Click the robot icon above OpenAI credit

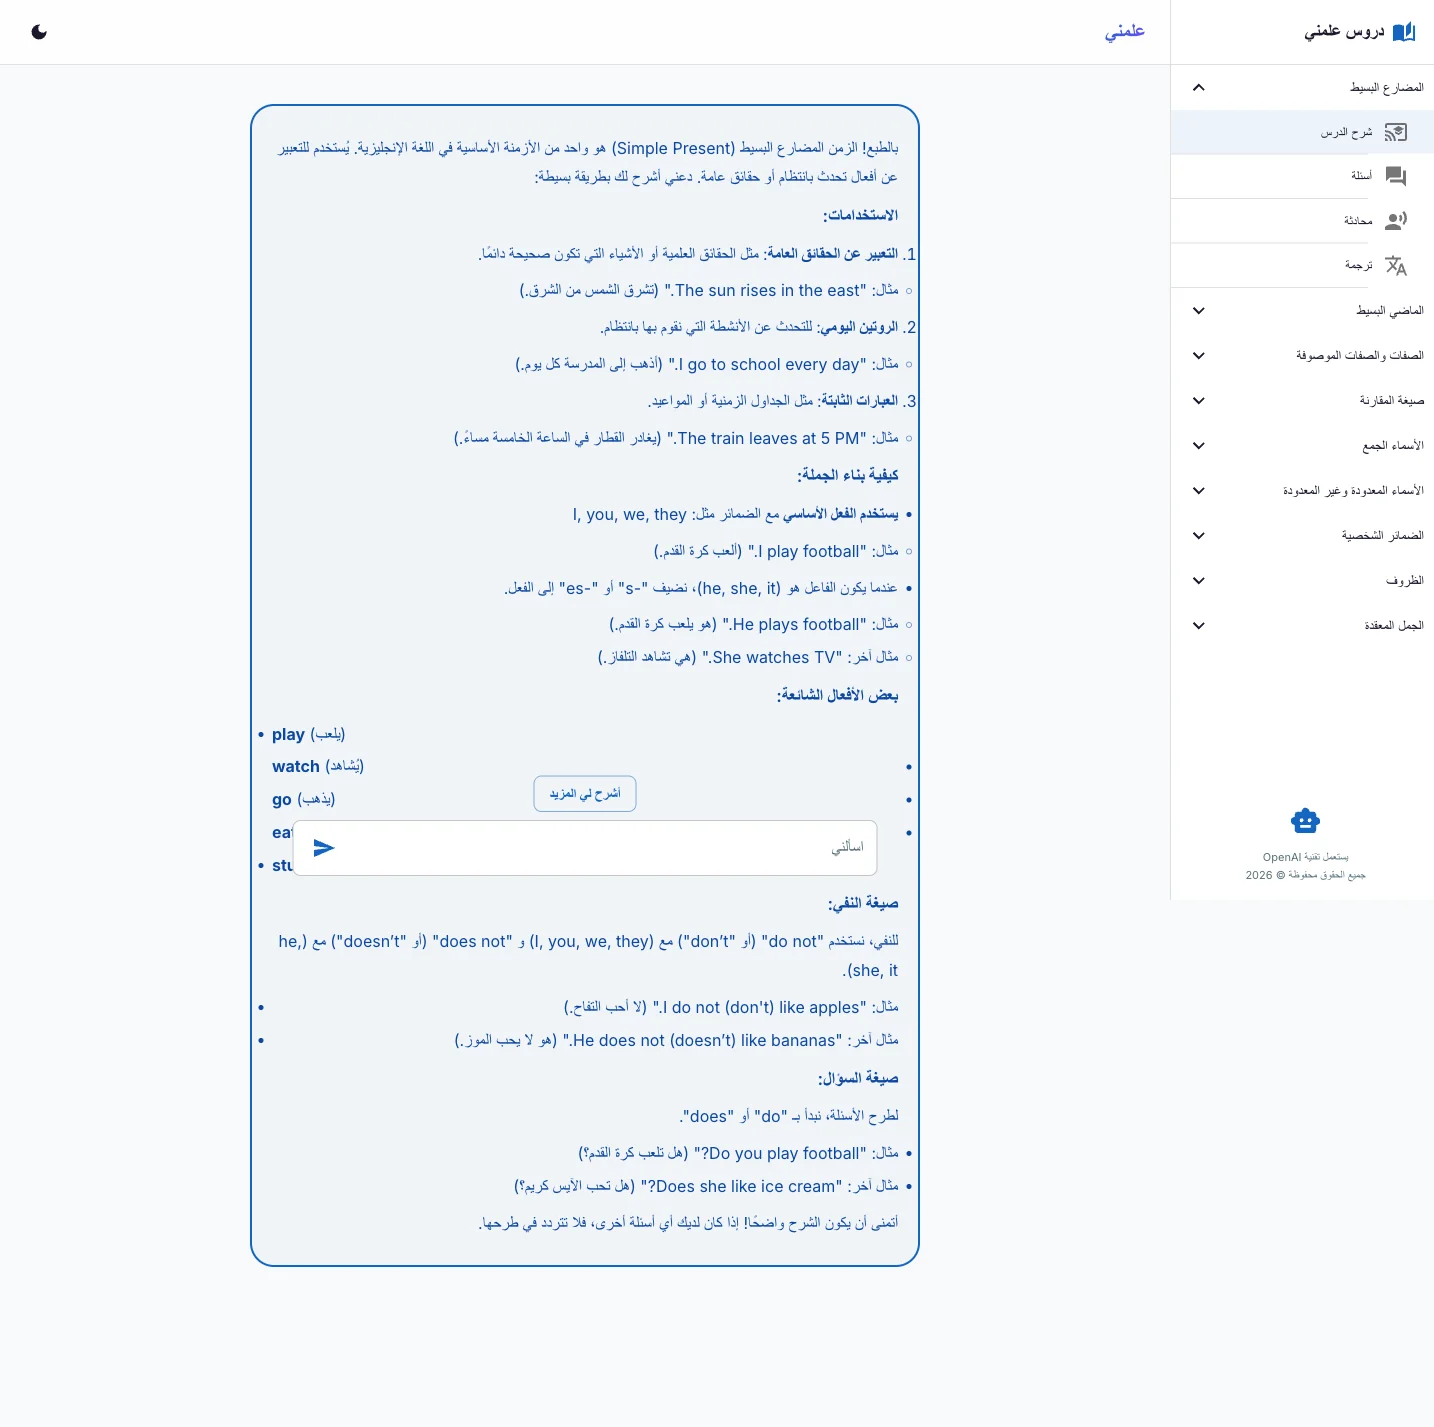tap(1305, 821)
